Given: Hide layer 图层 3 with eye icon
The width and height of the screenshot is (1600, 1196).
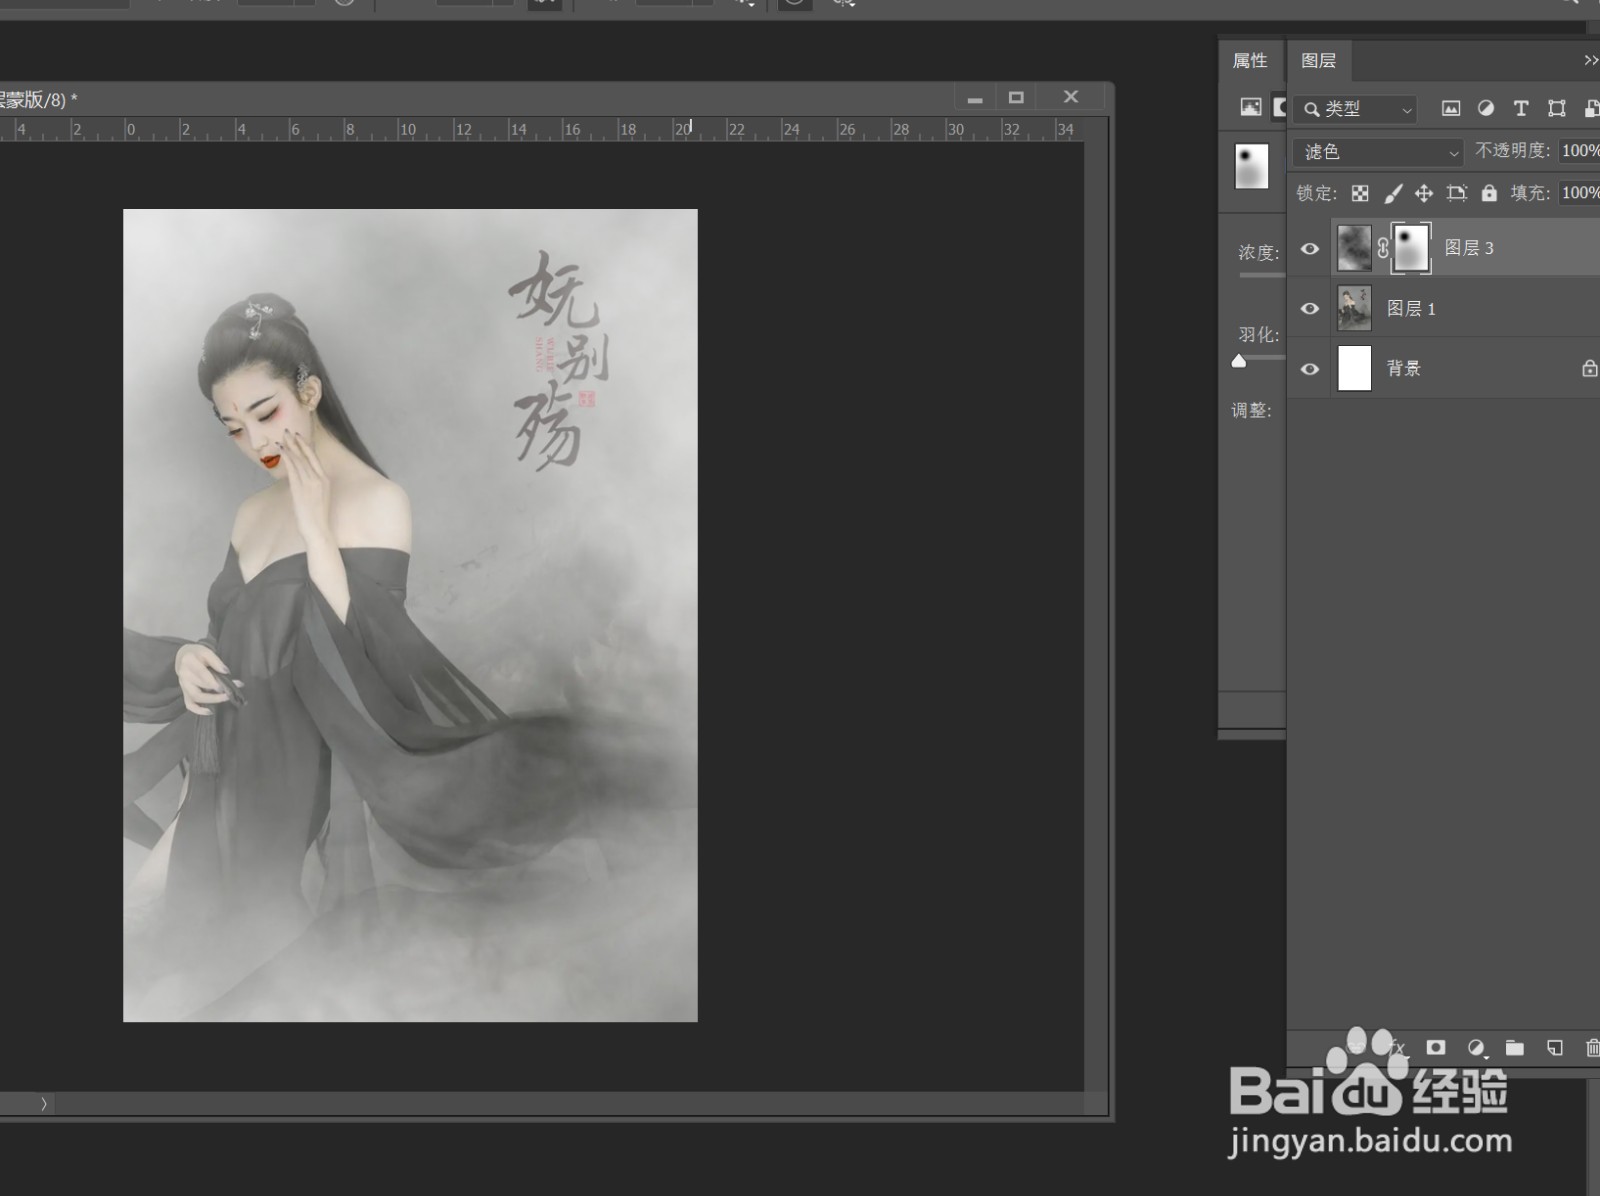Looking at the screenshot, I should coord(1310,249).
